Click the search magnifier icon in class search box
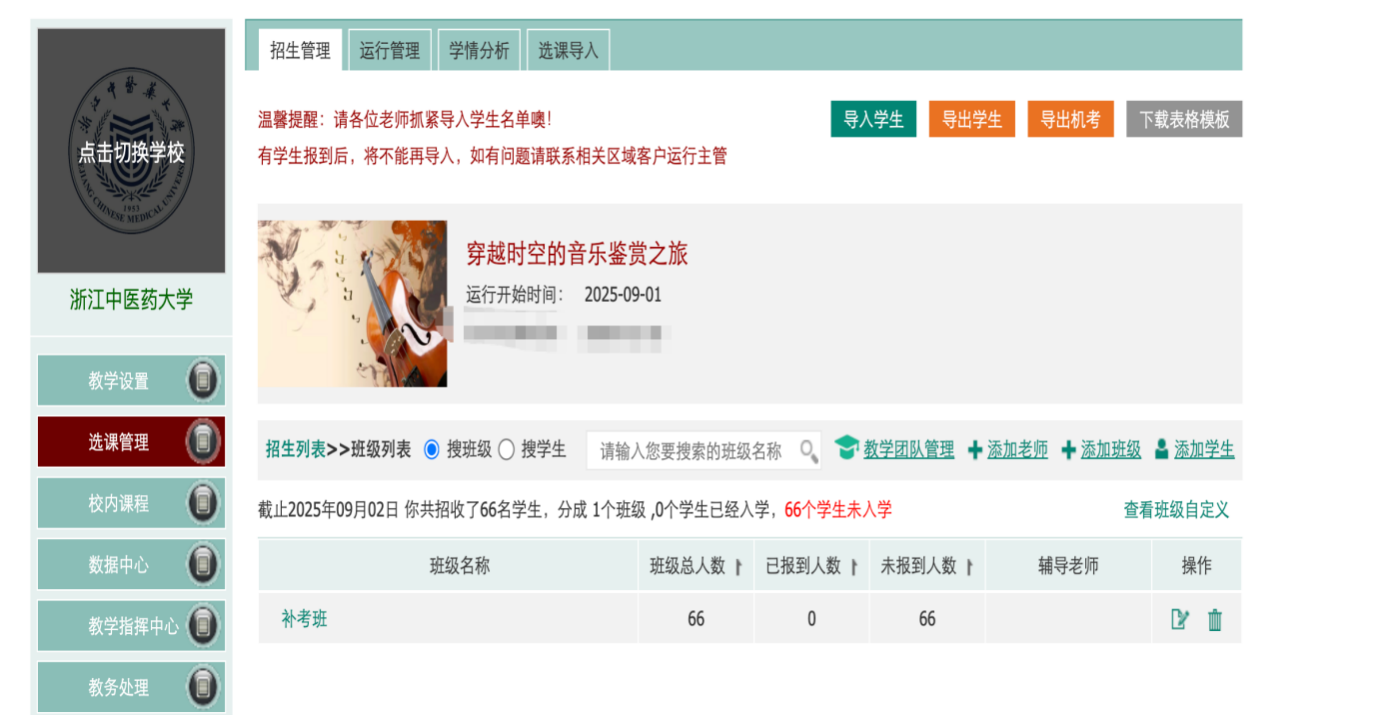 (808, 451)
